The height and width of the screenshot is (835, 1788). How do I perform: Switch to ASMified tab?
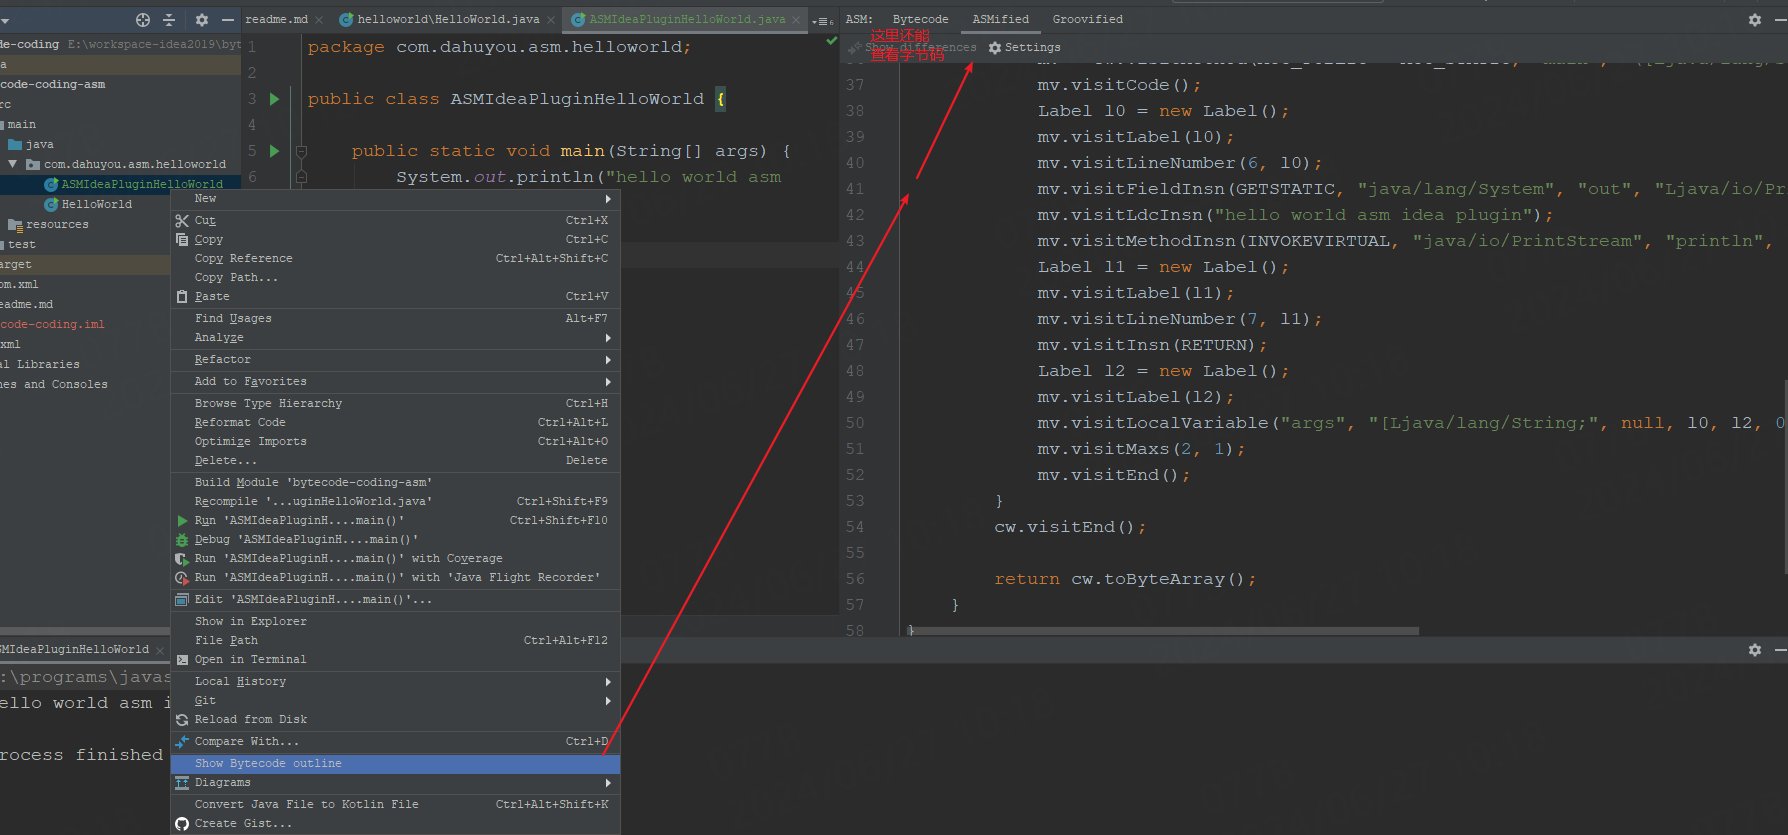(1000, 20)
